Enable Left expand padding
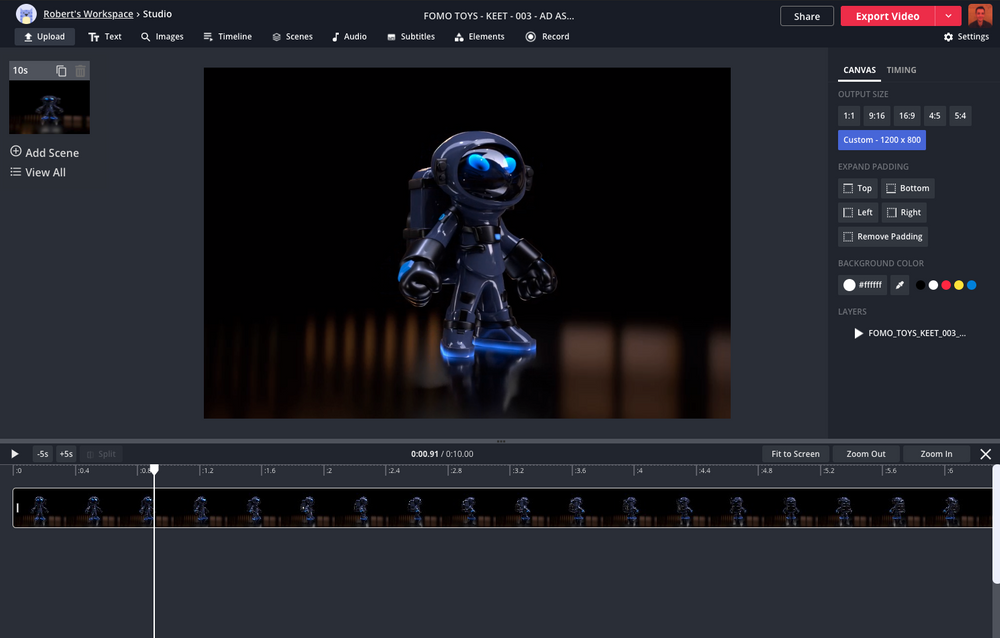The image size is (1000, 638). coord(857,212)
